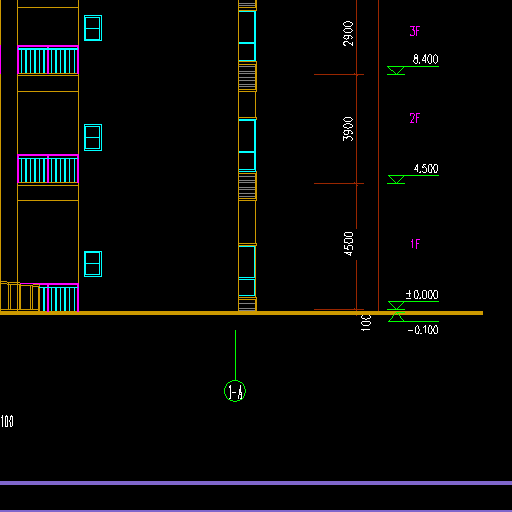Viewport: 512px width, 512px height.
Task: Click the ±0.000 elevation marker triangle
Action: pos(396,305)
